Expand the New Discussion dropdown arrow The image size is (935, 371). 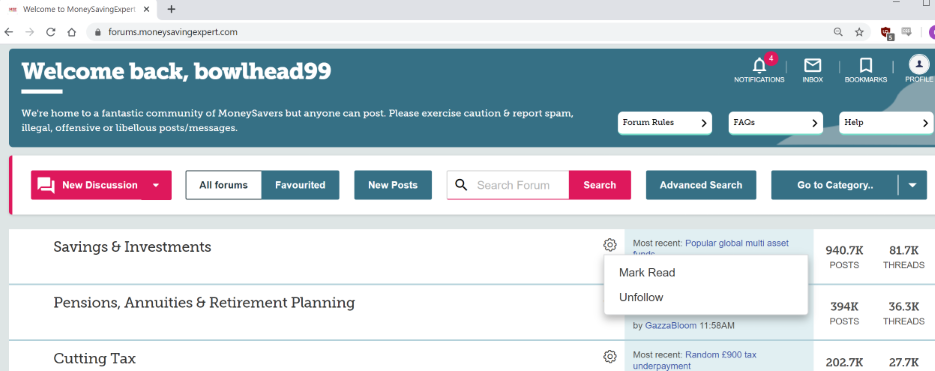(156, 185)
